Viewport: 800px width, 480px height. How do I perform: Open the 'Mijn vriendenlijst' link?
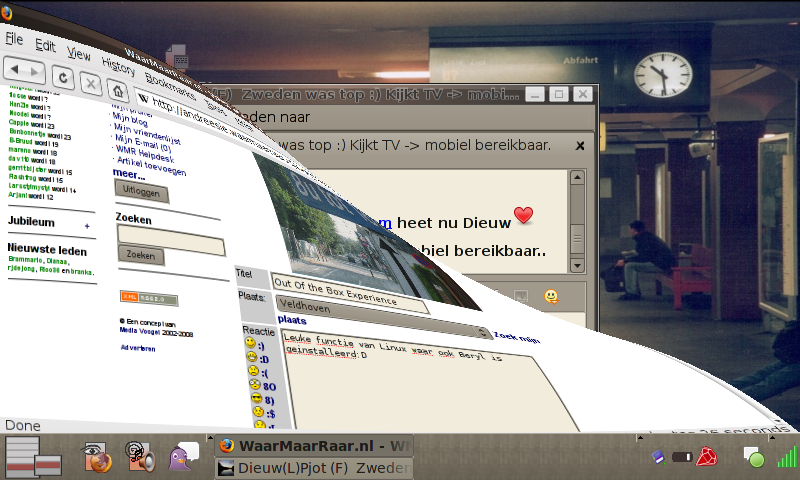(148, 128)
